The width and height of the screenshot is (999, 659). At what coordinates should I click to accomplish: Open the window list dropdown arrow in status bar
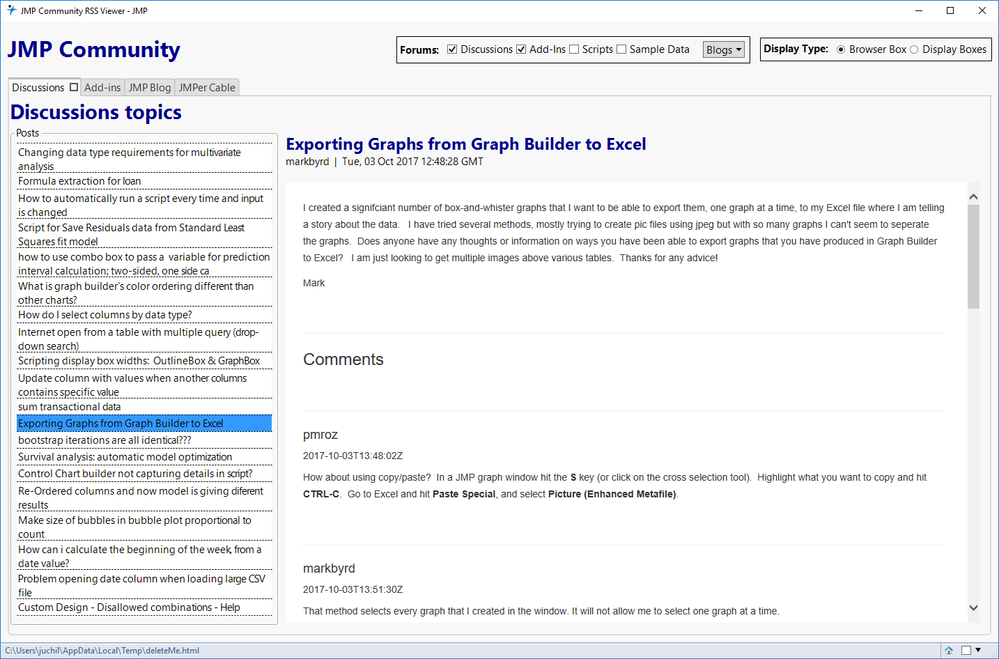(979, 650)
